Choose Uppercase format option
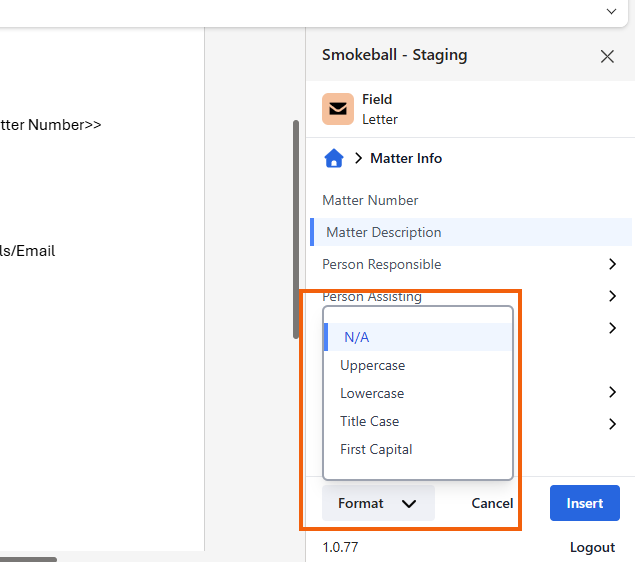The width and height of the screenshot is (635, 562). tap(372, 365)
